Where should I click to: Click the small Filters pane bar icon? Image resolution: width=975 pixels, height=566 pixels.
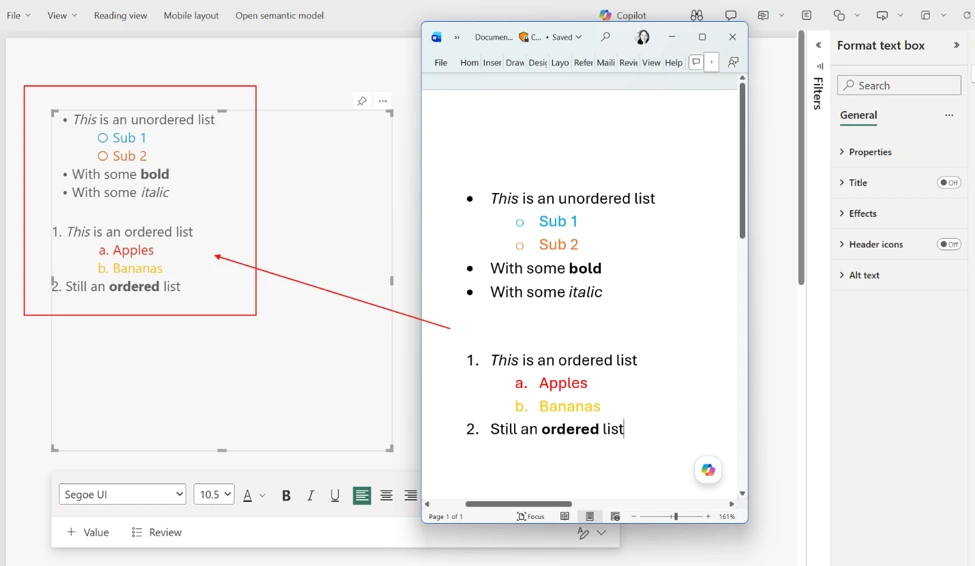[x=820, y=66]
